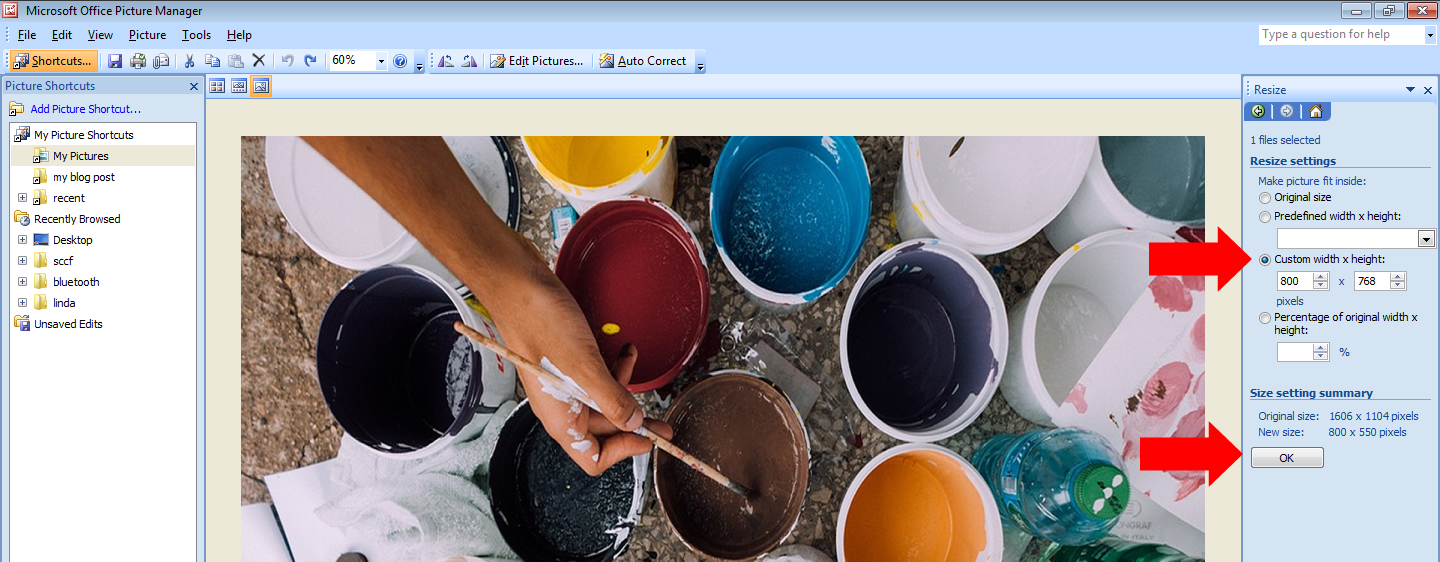Viewport: 1440px width, 562px height.
Task: Click the Cut scissors icon
Action: tap(189, 61)
